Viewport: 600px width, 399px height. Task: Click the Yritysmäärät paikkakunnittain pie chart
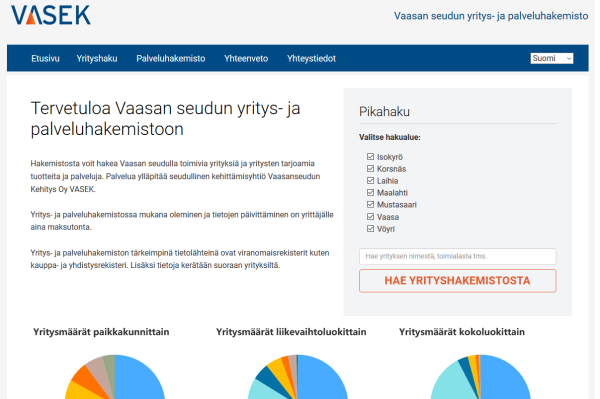point(114,377)
